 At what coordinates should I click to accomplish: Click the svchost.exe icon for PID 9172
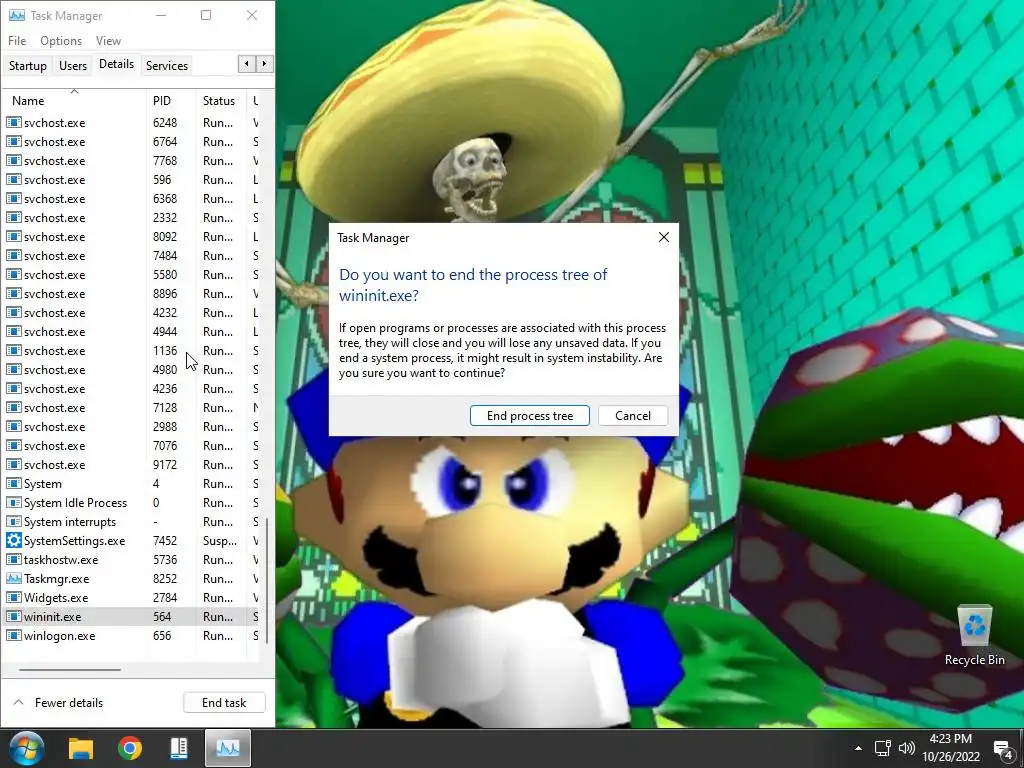[x=13, y=465]
